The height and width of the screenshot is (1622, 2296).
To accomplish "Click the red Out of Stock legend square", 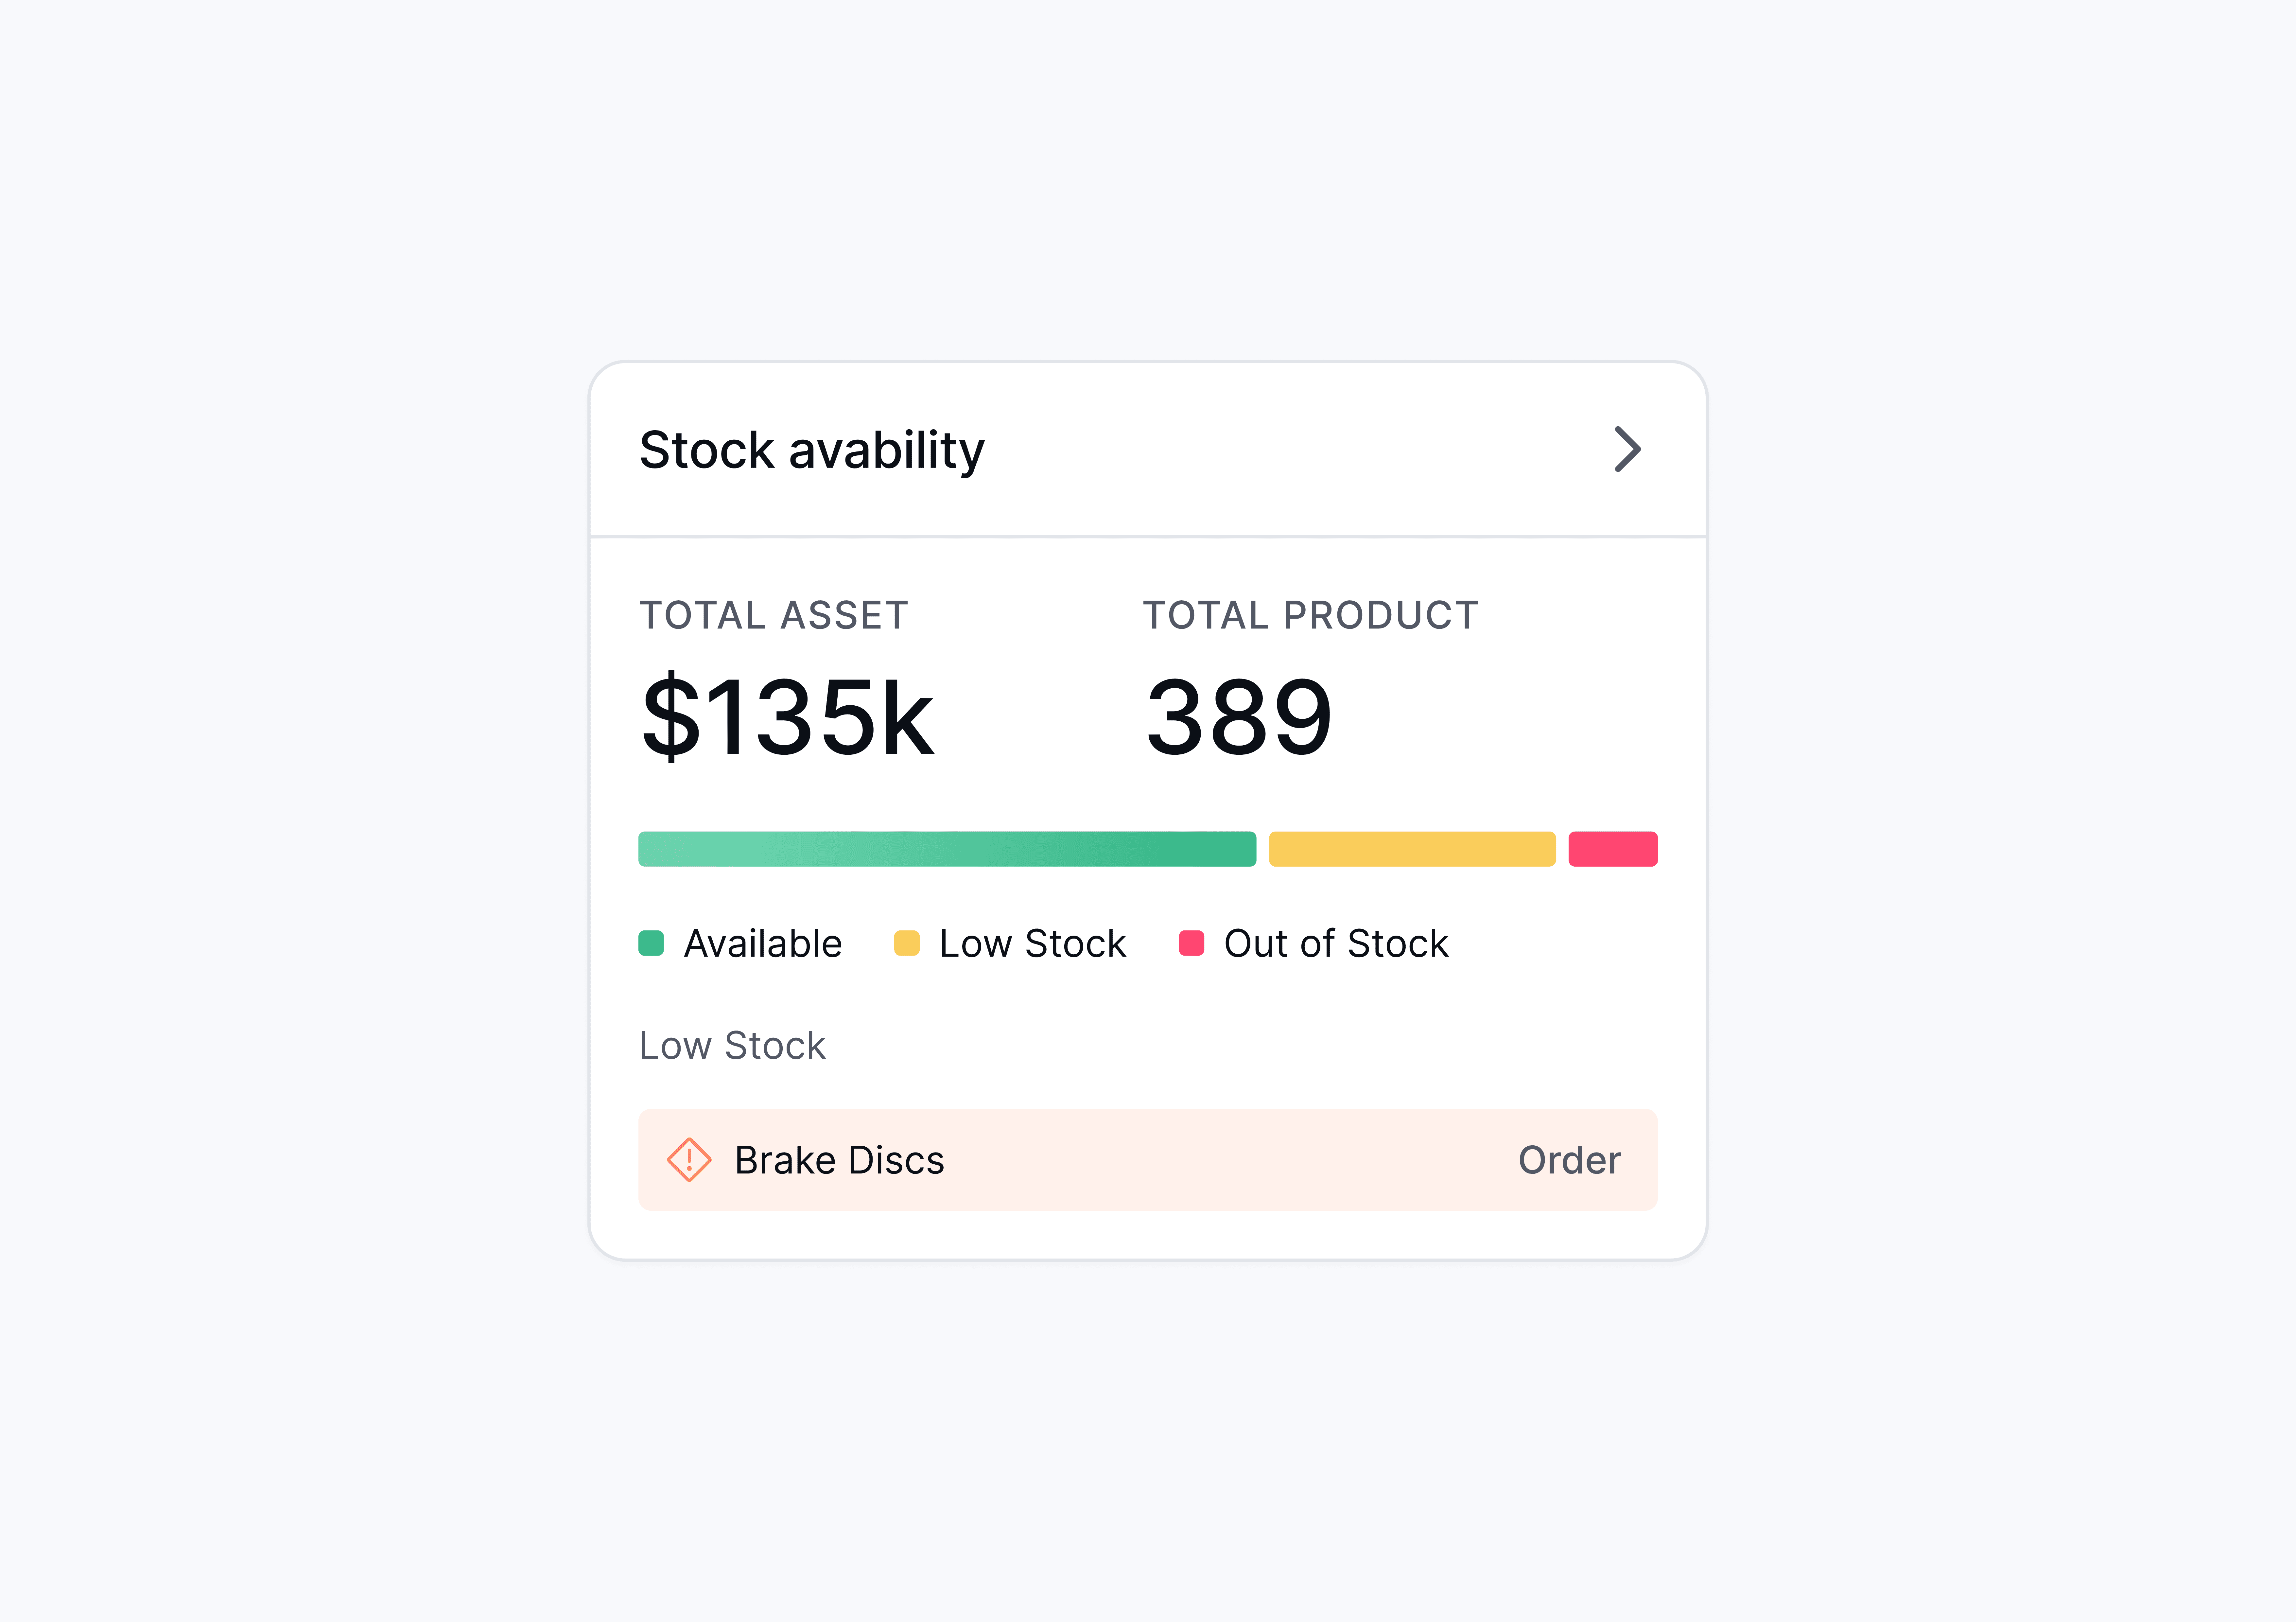I will tap(1191, 943).
